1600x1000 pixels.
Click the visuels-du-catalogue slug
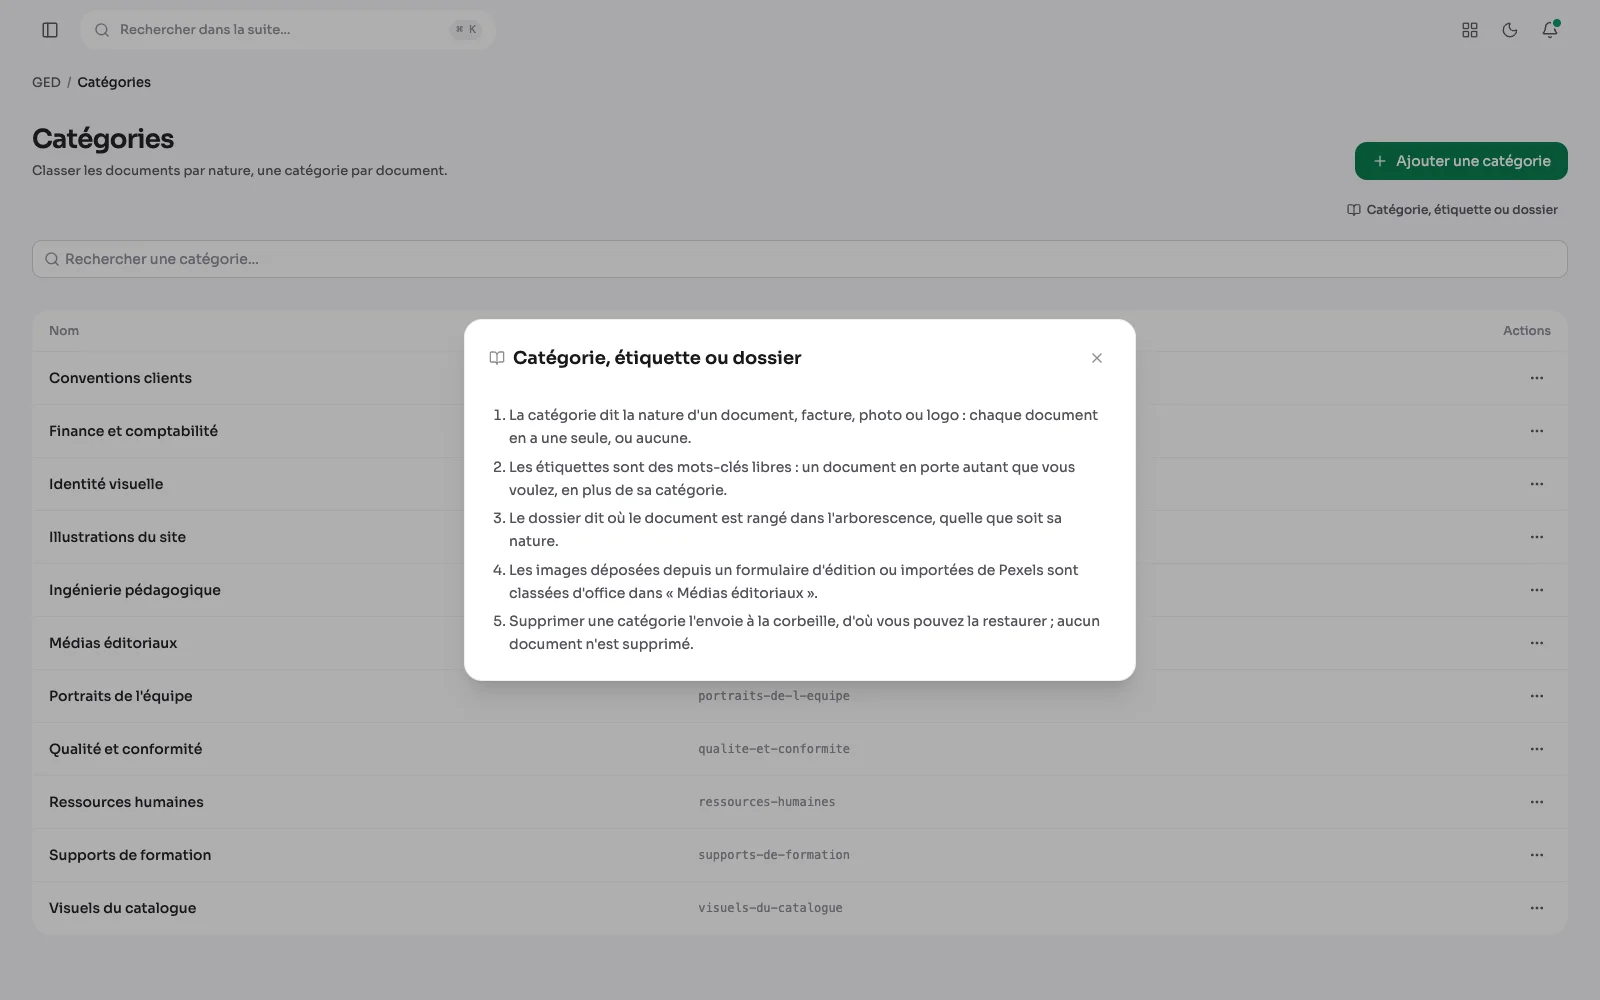(770, 908)
